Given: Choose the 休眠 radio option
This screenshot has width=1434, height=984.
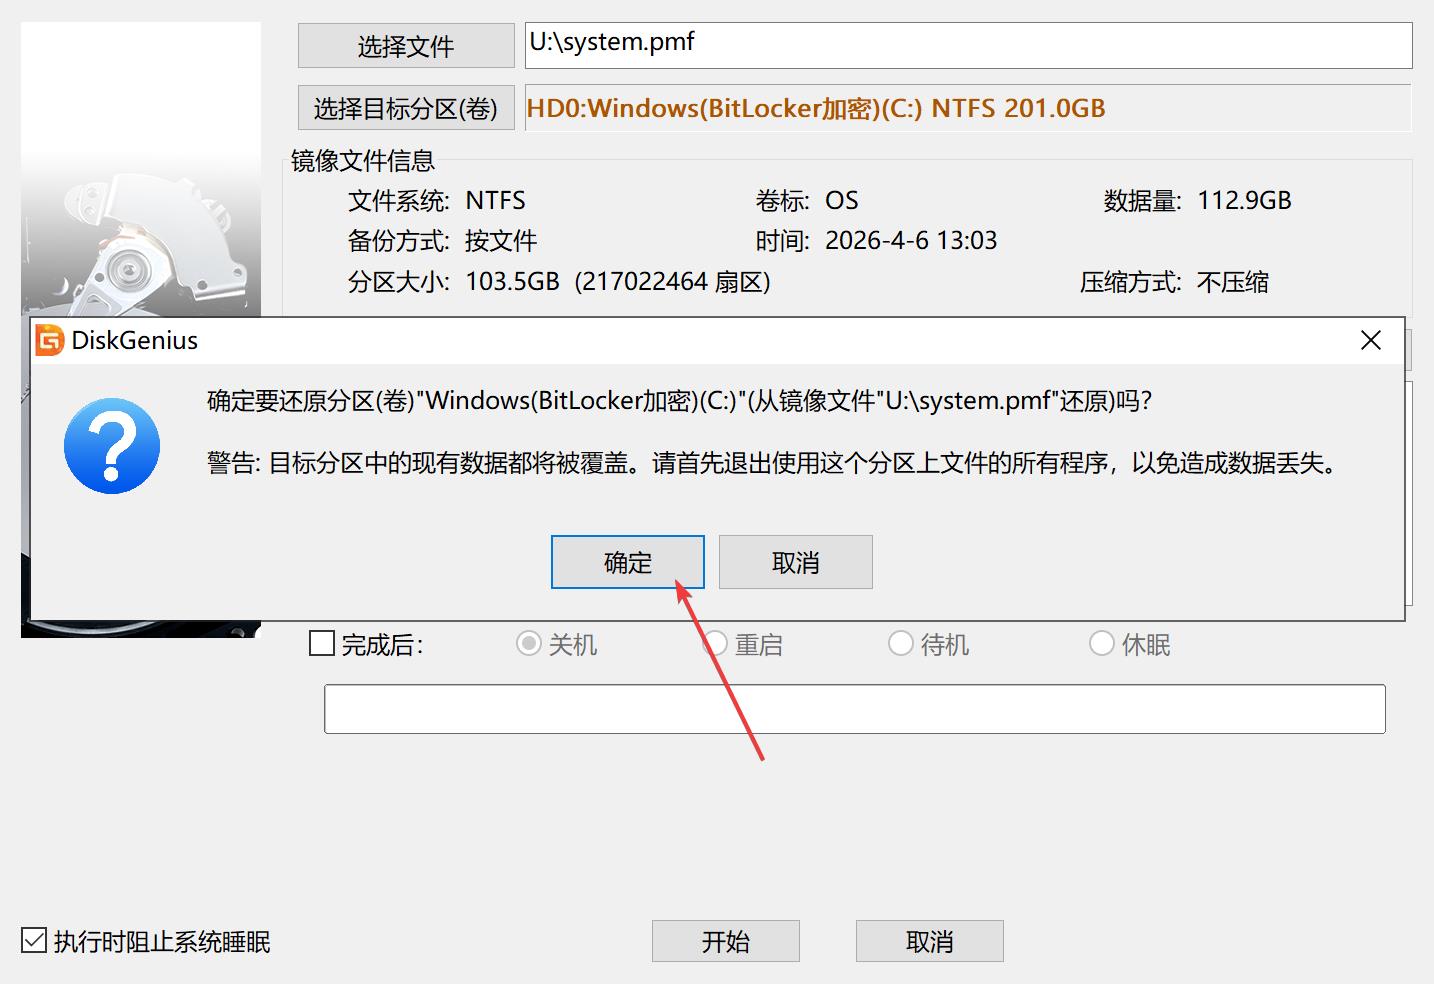Looking at the screenshot, I should coord(1101,643).
